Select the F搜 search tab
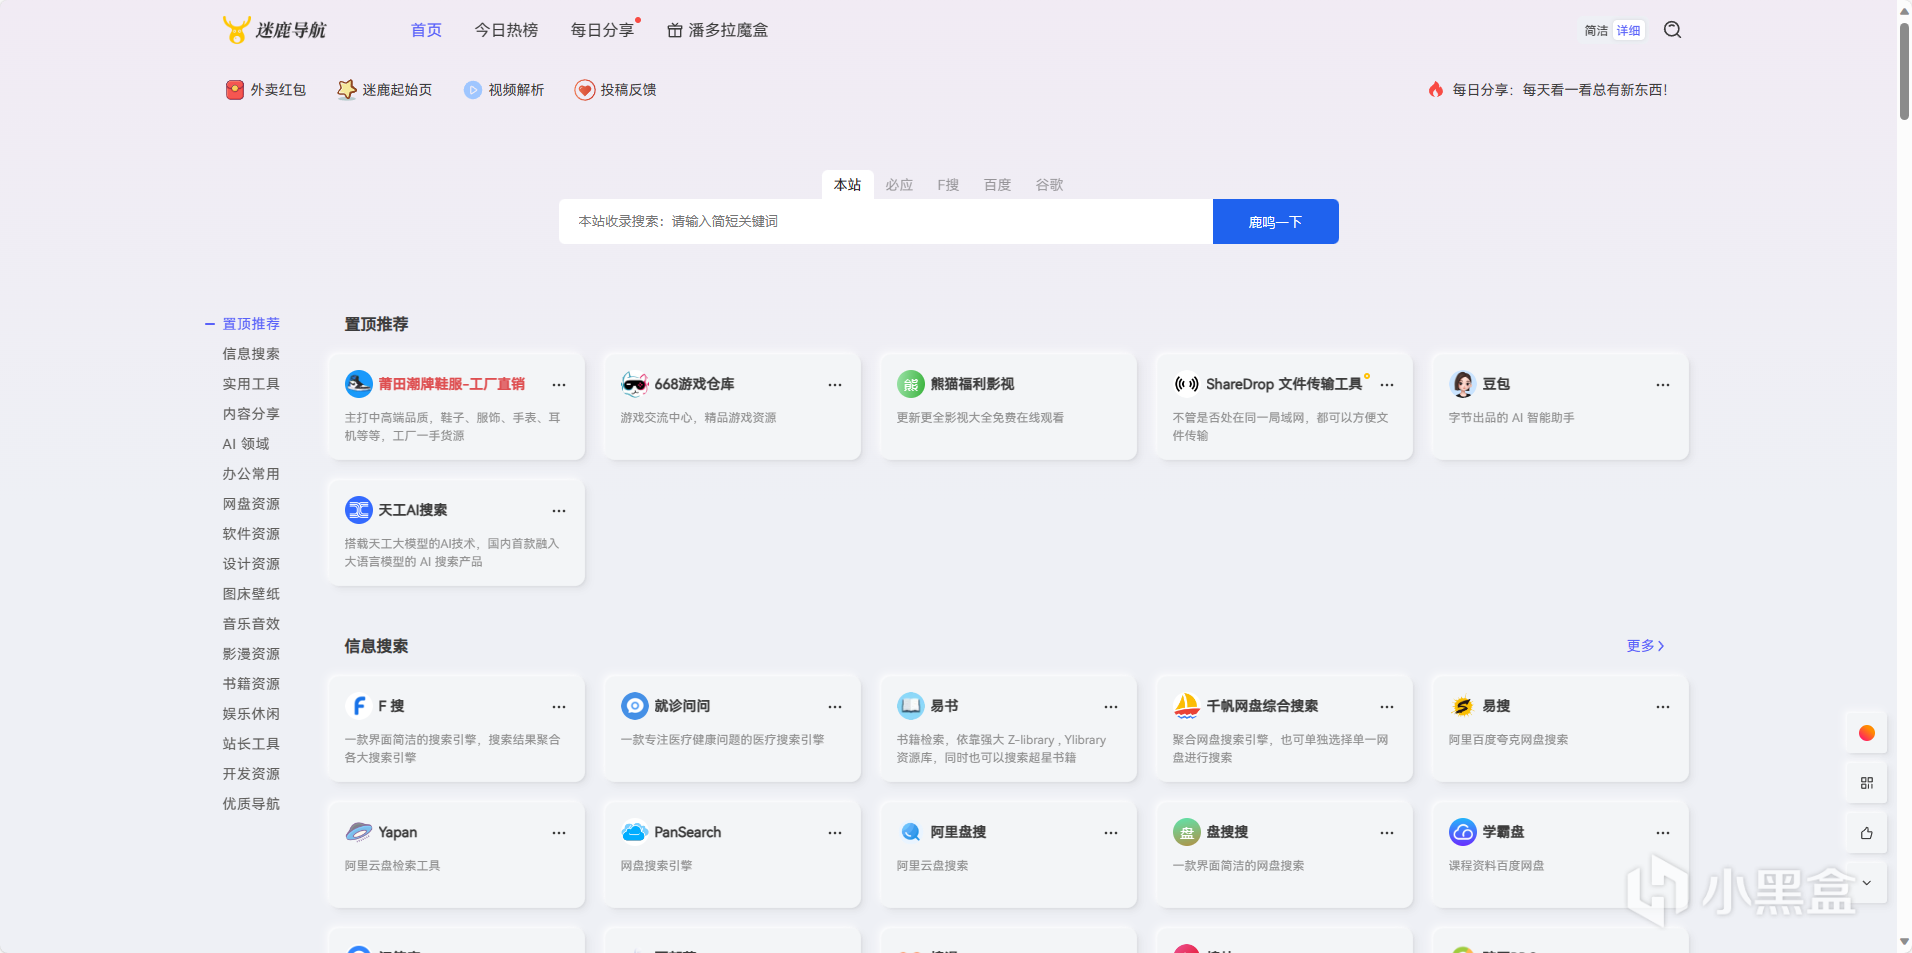 tap(948, 185)
